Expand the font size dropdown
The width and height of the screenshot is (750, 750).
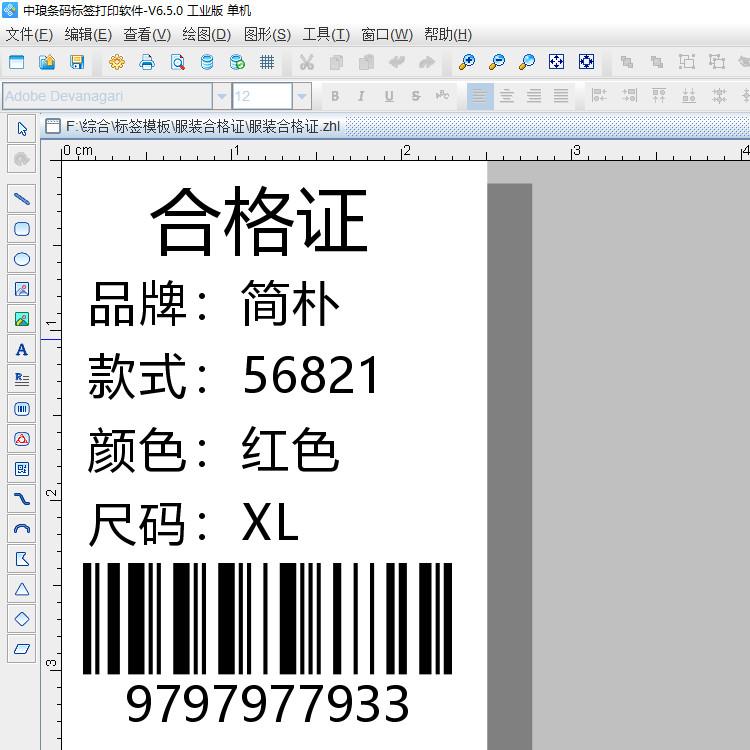(301, 96)
